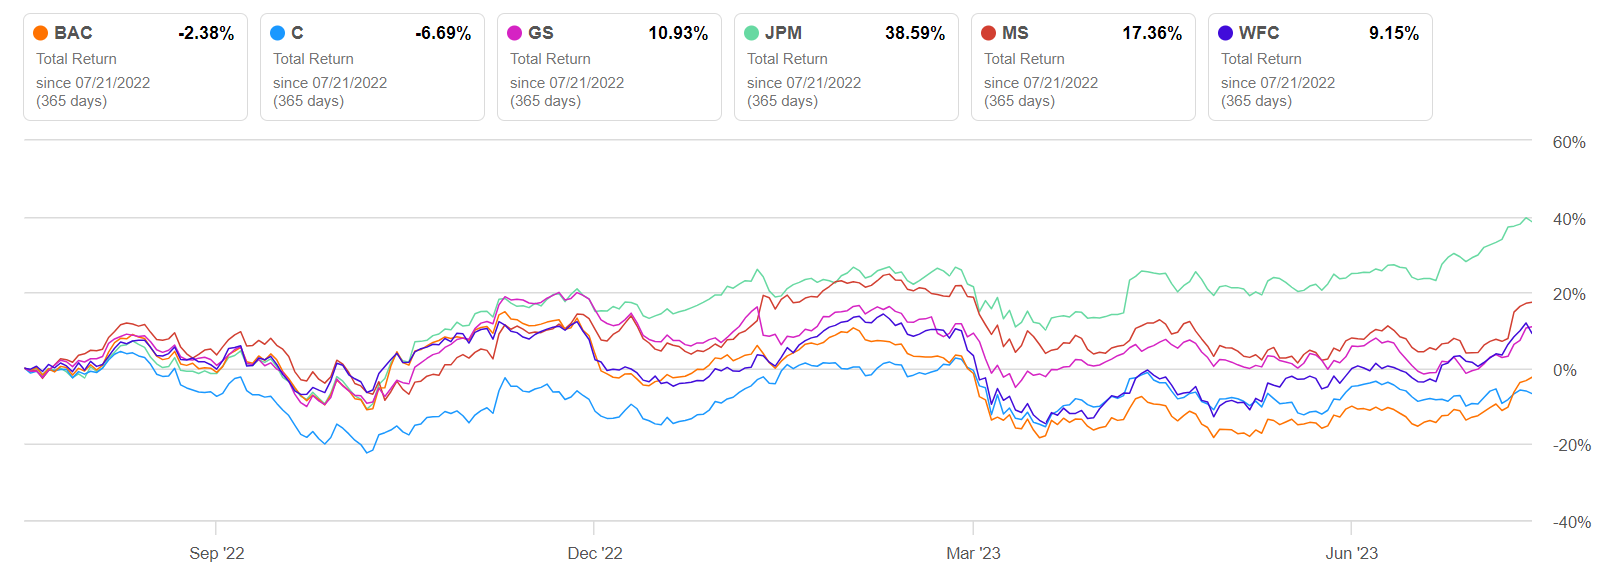This screenshot has width=1622, height=582.
Task: Click the 60% y-axis label
Action: coord(1569,142)
